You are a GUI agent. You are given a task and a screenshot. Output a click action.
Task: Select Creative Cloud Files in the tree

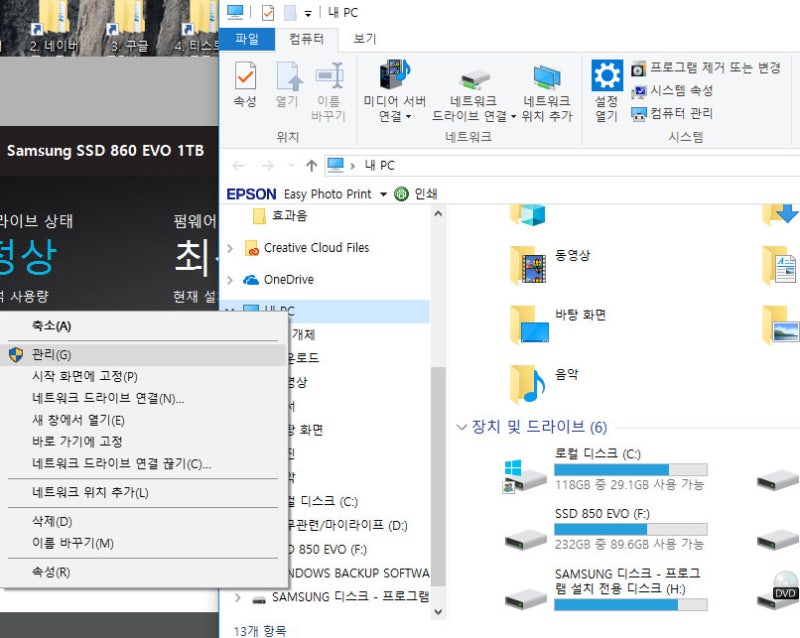(307, 248)
